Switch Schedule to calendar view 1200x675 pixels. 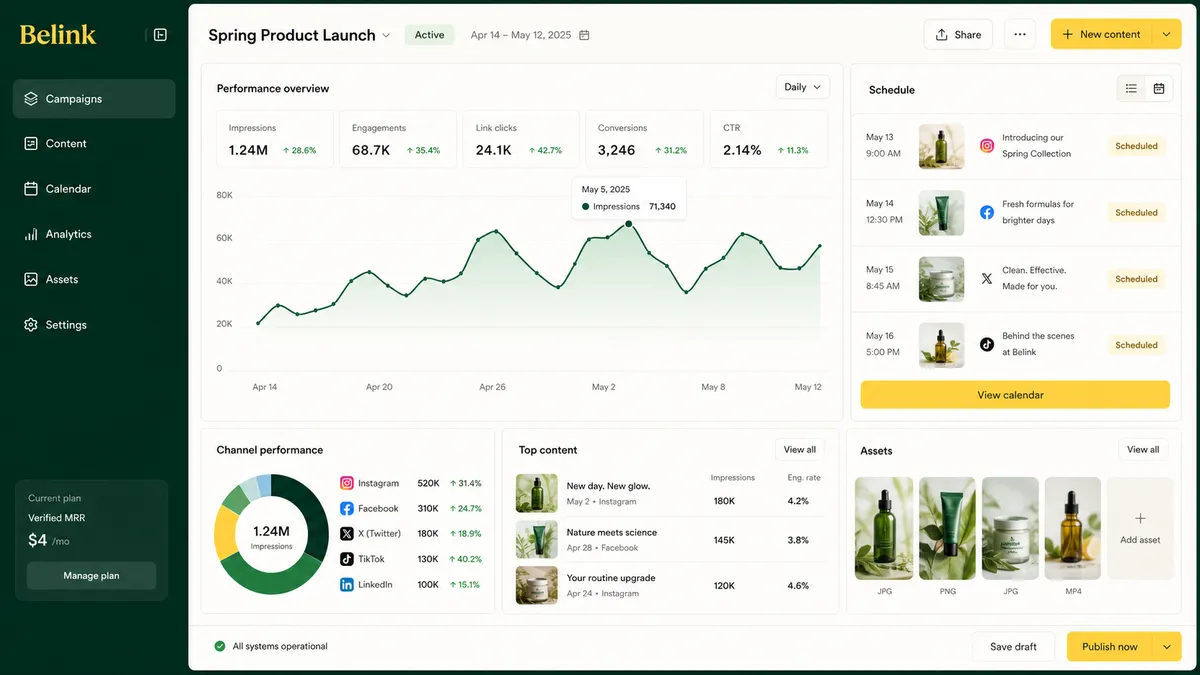1159,89
